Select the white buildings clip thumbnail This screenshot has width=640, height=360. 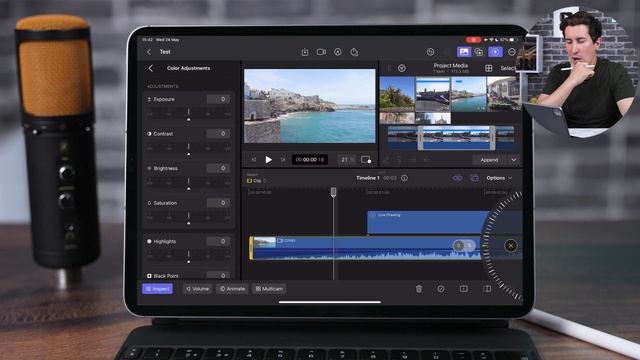(x=504, y=94)
